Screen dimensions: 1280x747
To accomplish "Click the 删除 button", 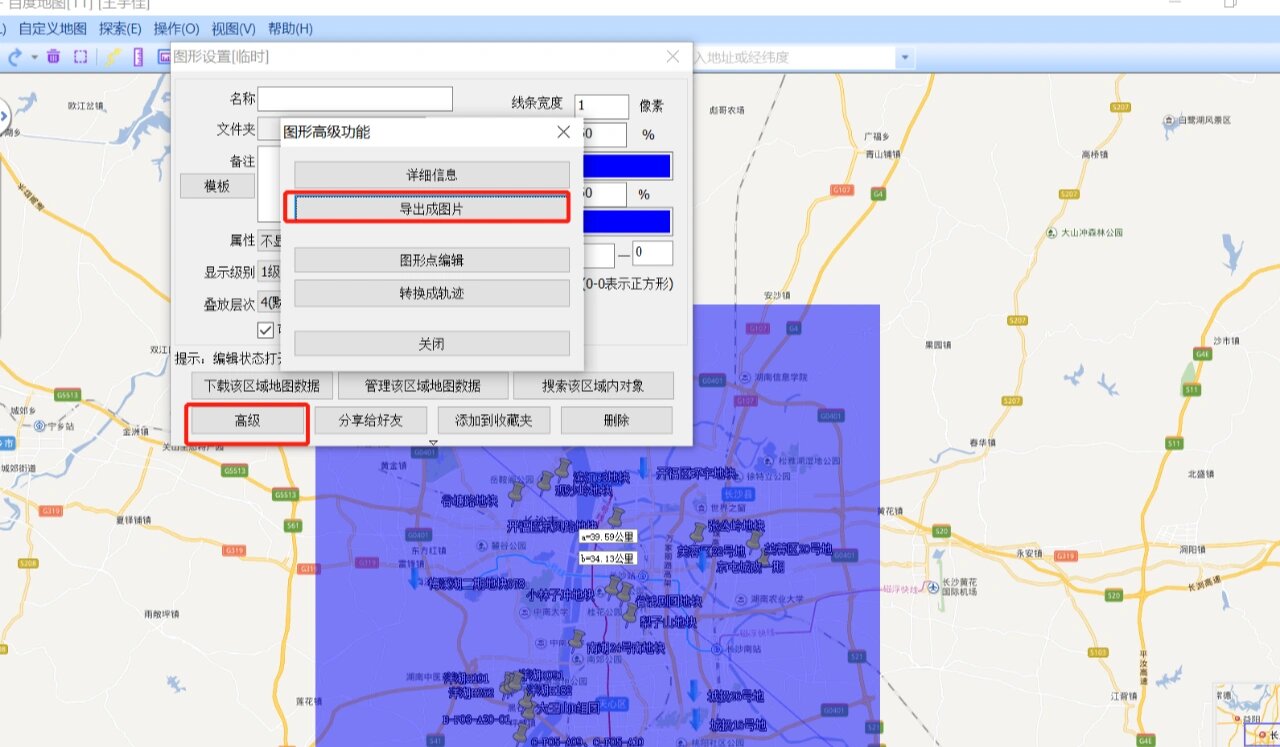I will point(617,421).
